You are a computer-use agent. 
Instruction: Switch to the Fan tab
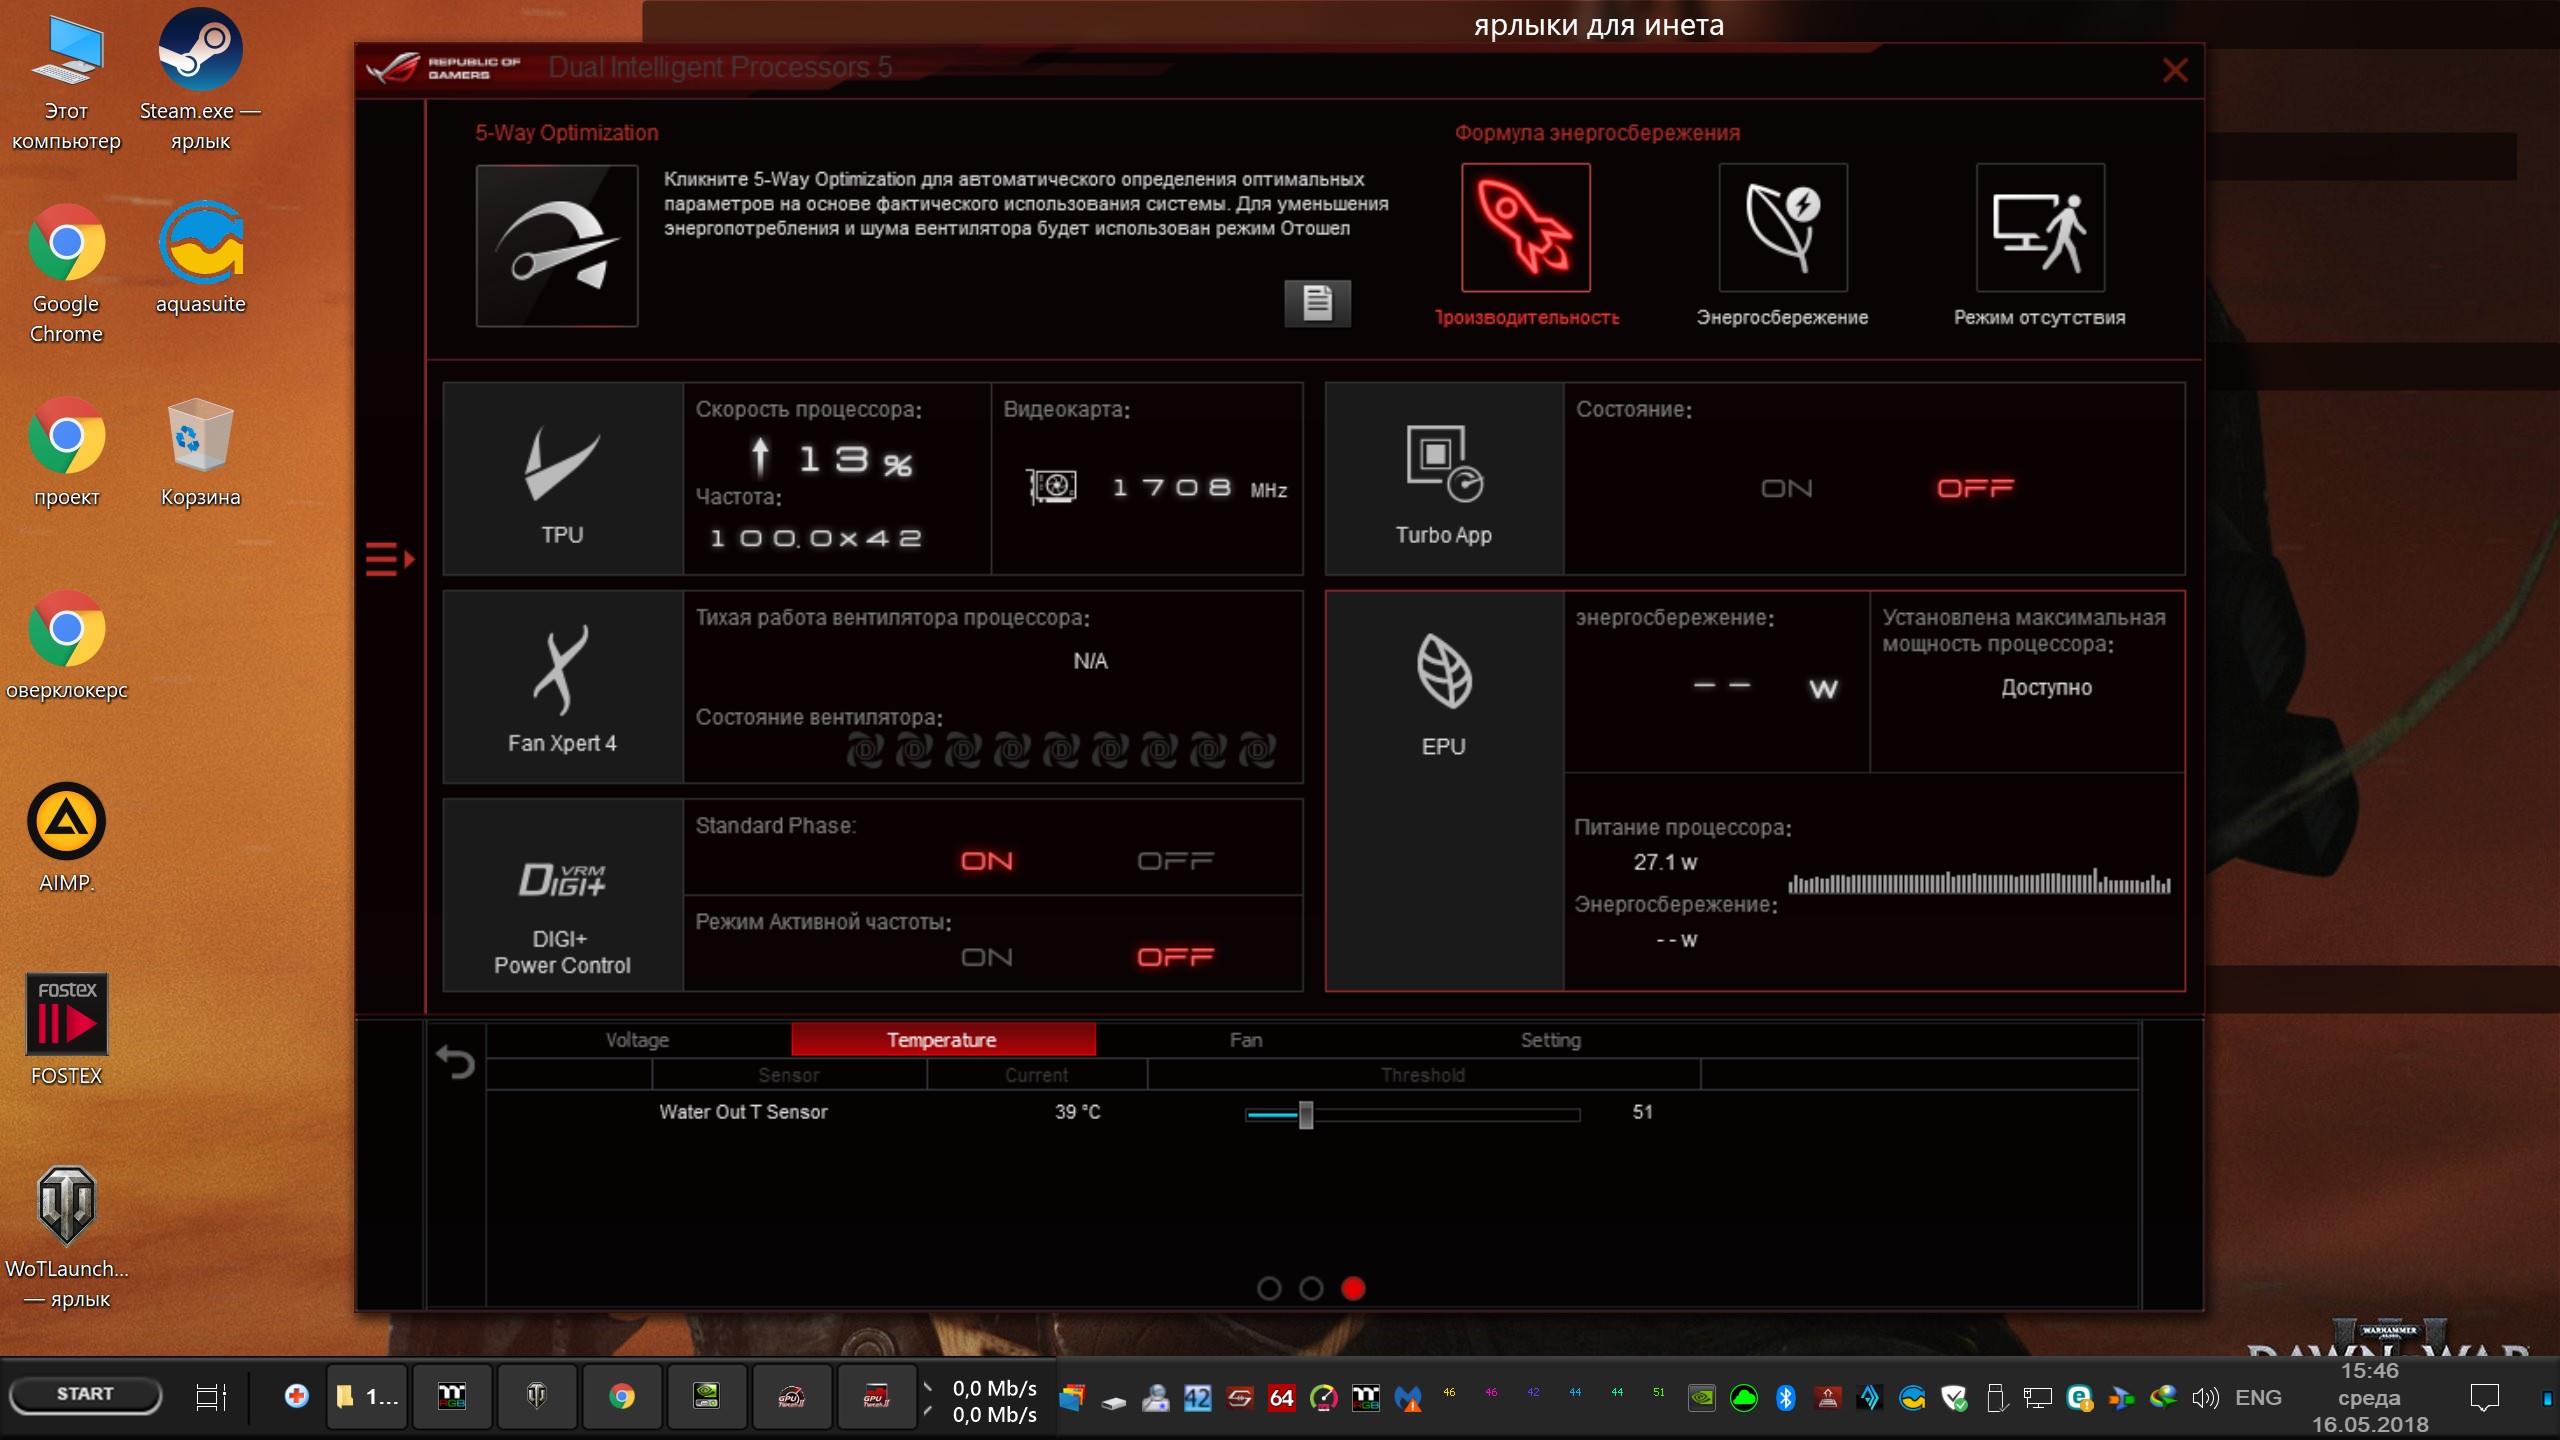(1246, 1040)
